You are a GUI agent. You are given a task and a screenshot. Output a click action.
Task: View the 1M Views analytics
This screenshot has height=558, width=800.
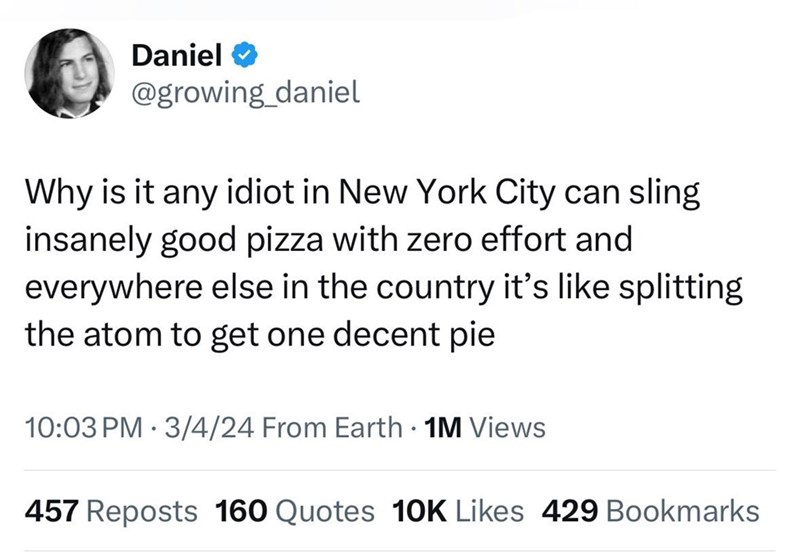pyautogui.click(x=485, y=428)
